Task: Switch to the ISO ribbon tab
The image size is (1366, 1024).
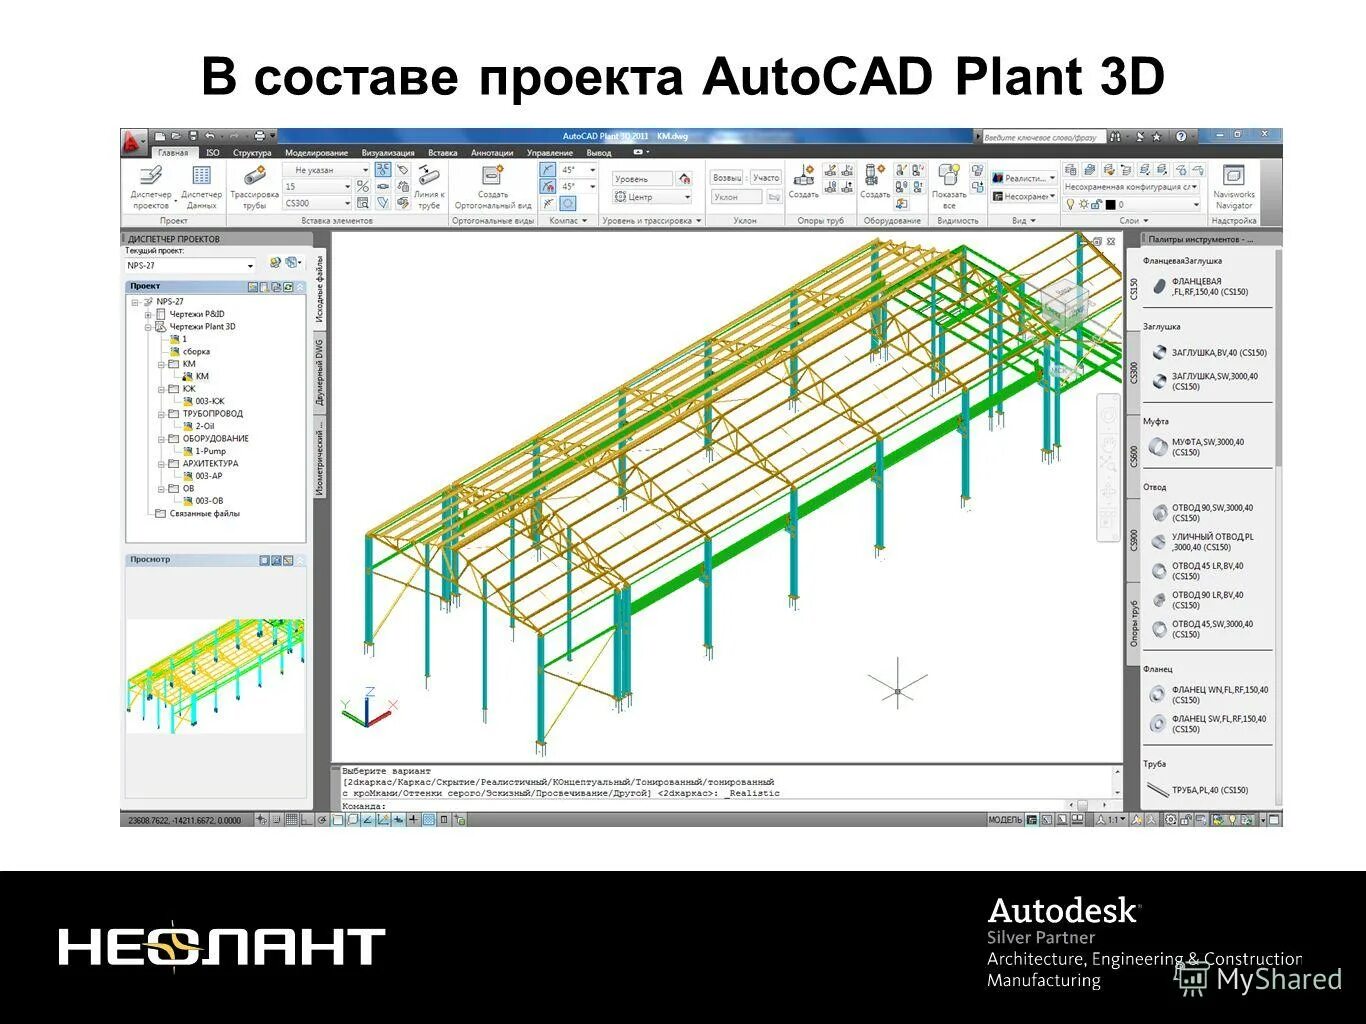Action: (x=212, y=153)
